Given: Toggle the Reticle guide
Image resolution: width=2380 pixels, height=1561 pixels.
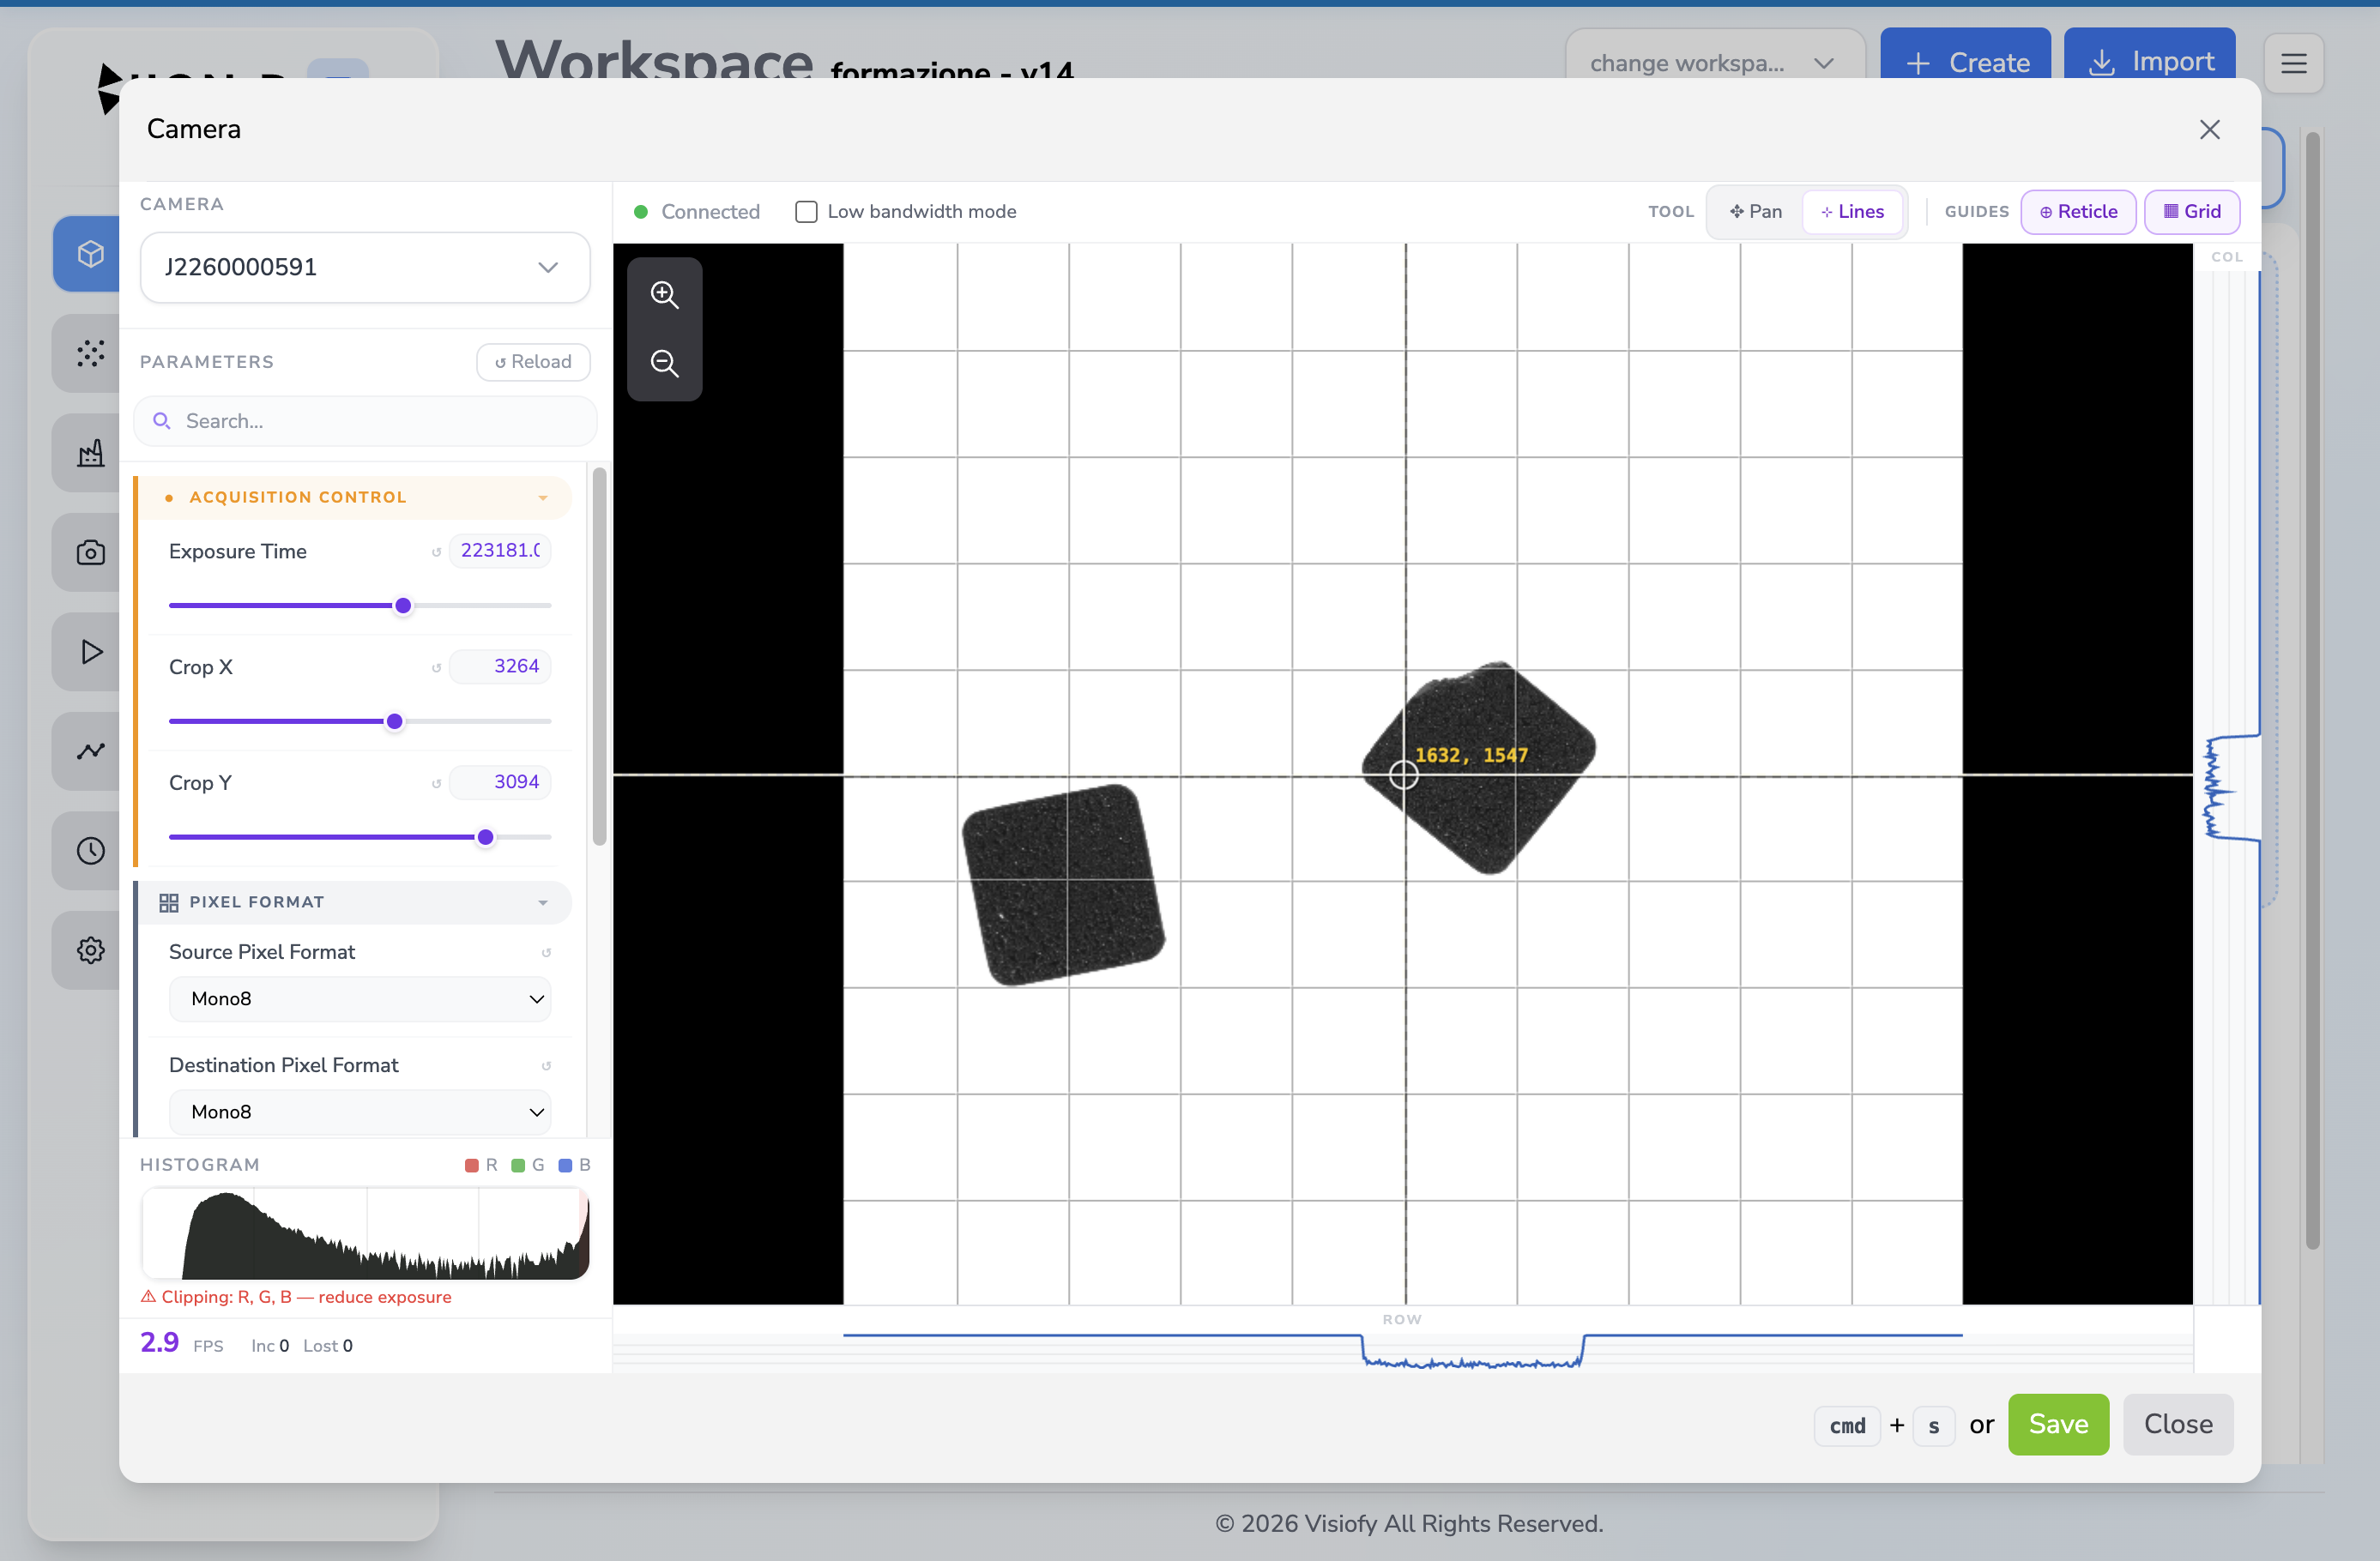Looking at the screenshot, I should [x=2078, y=212].
